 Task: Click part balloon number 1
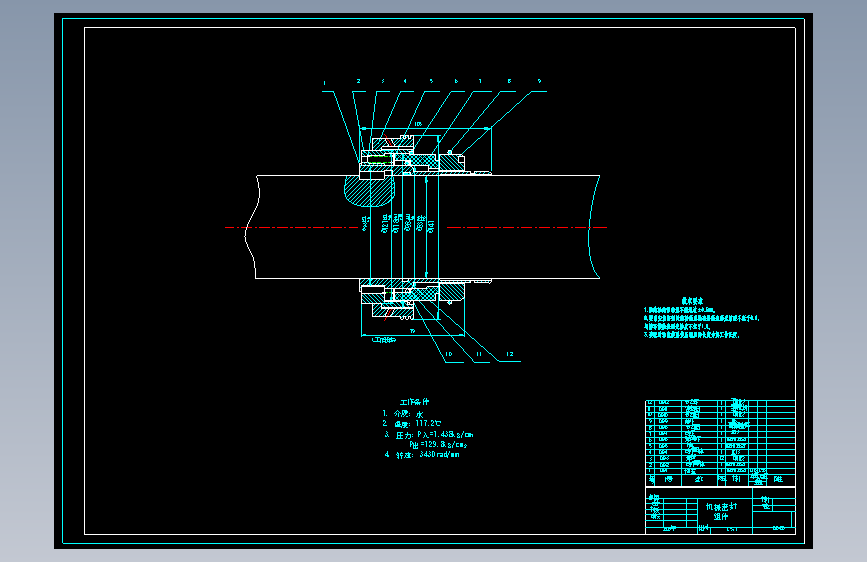[x=325, y=84]
